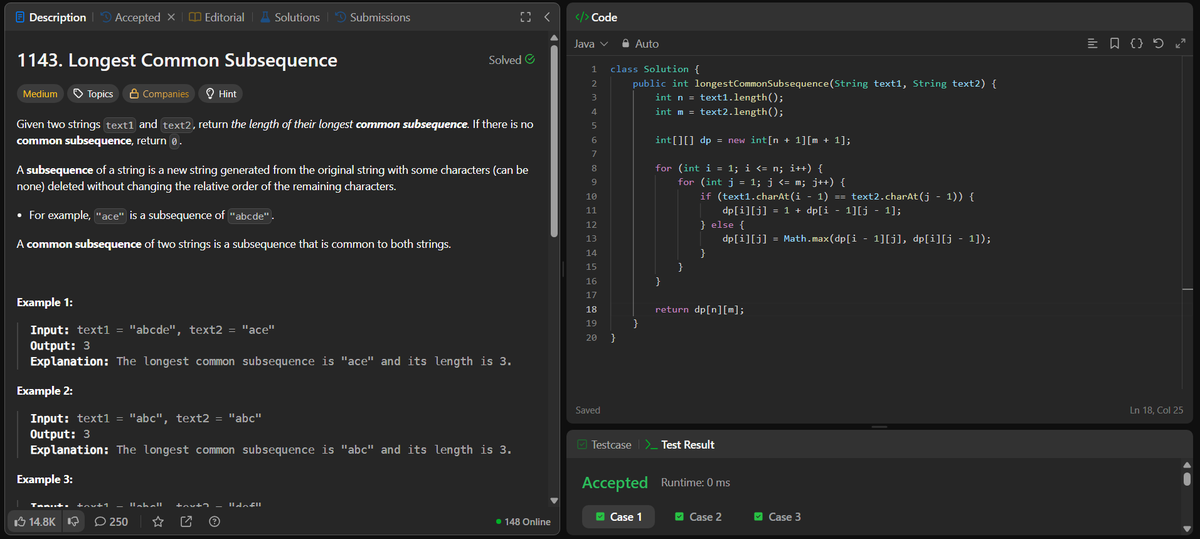Open the Description tab
The image size is (1200, 539).
(50, 17)
